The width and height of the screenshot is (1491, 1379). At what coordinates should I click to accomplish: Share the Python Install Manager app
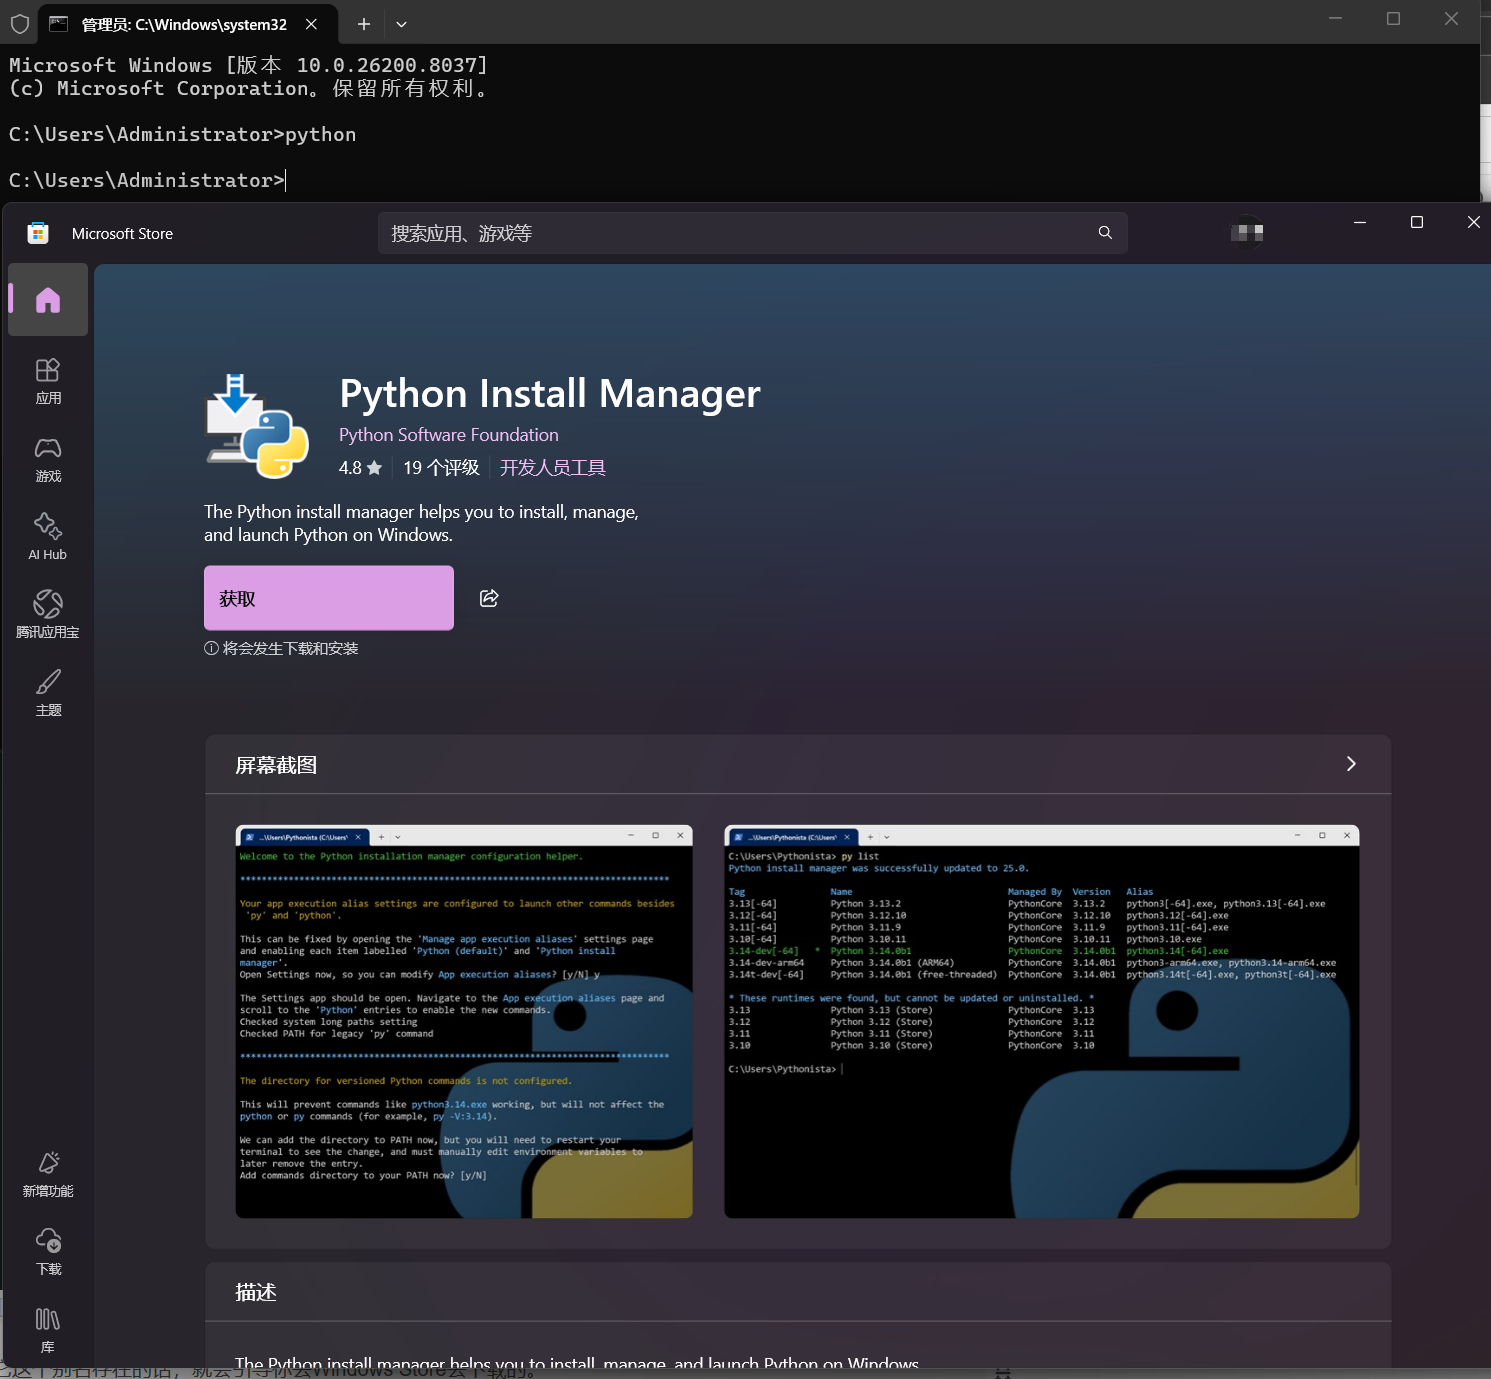click(x=489, y=598)
